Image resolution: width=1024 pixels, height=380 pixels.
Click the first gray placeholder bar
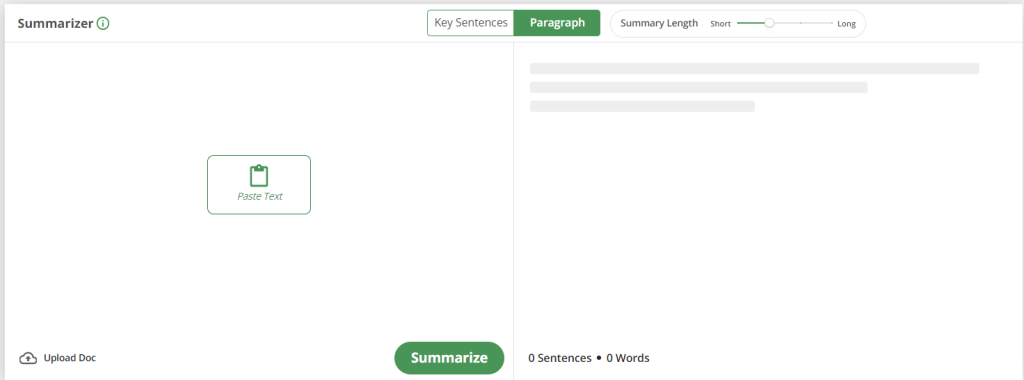754,69
